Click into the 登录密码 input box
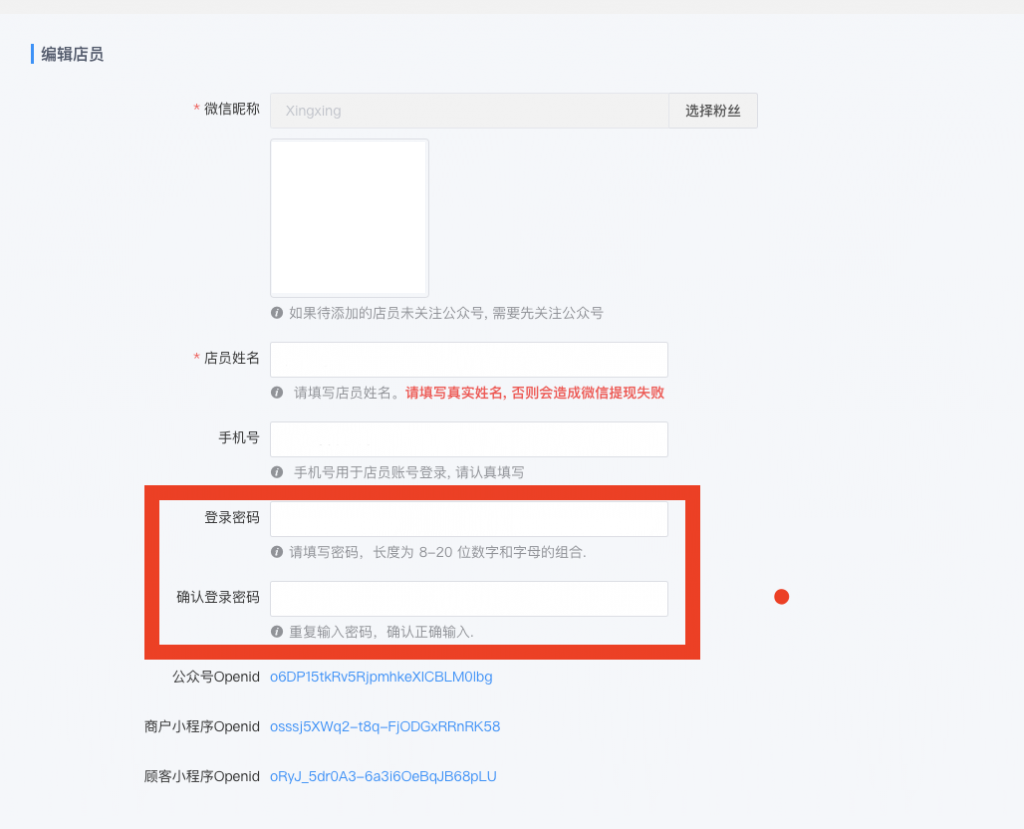1024x829 pixels. [x=468, y=519]
